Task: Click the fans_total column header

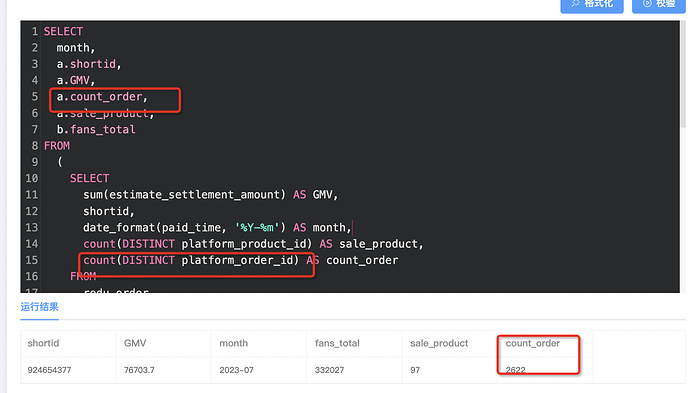Action: (337, 343)
